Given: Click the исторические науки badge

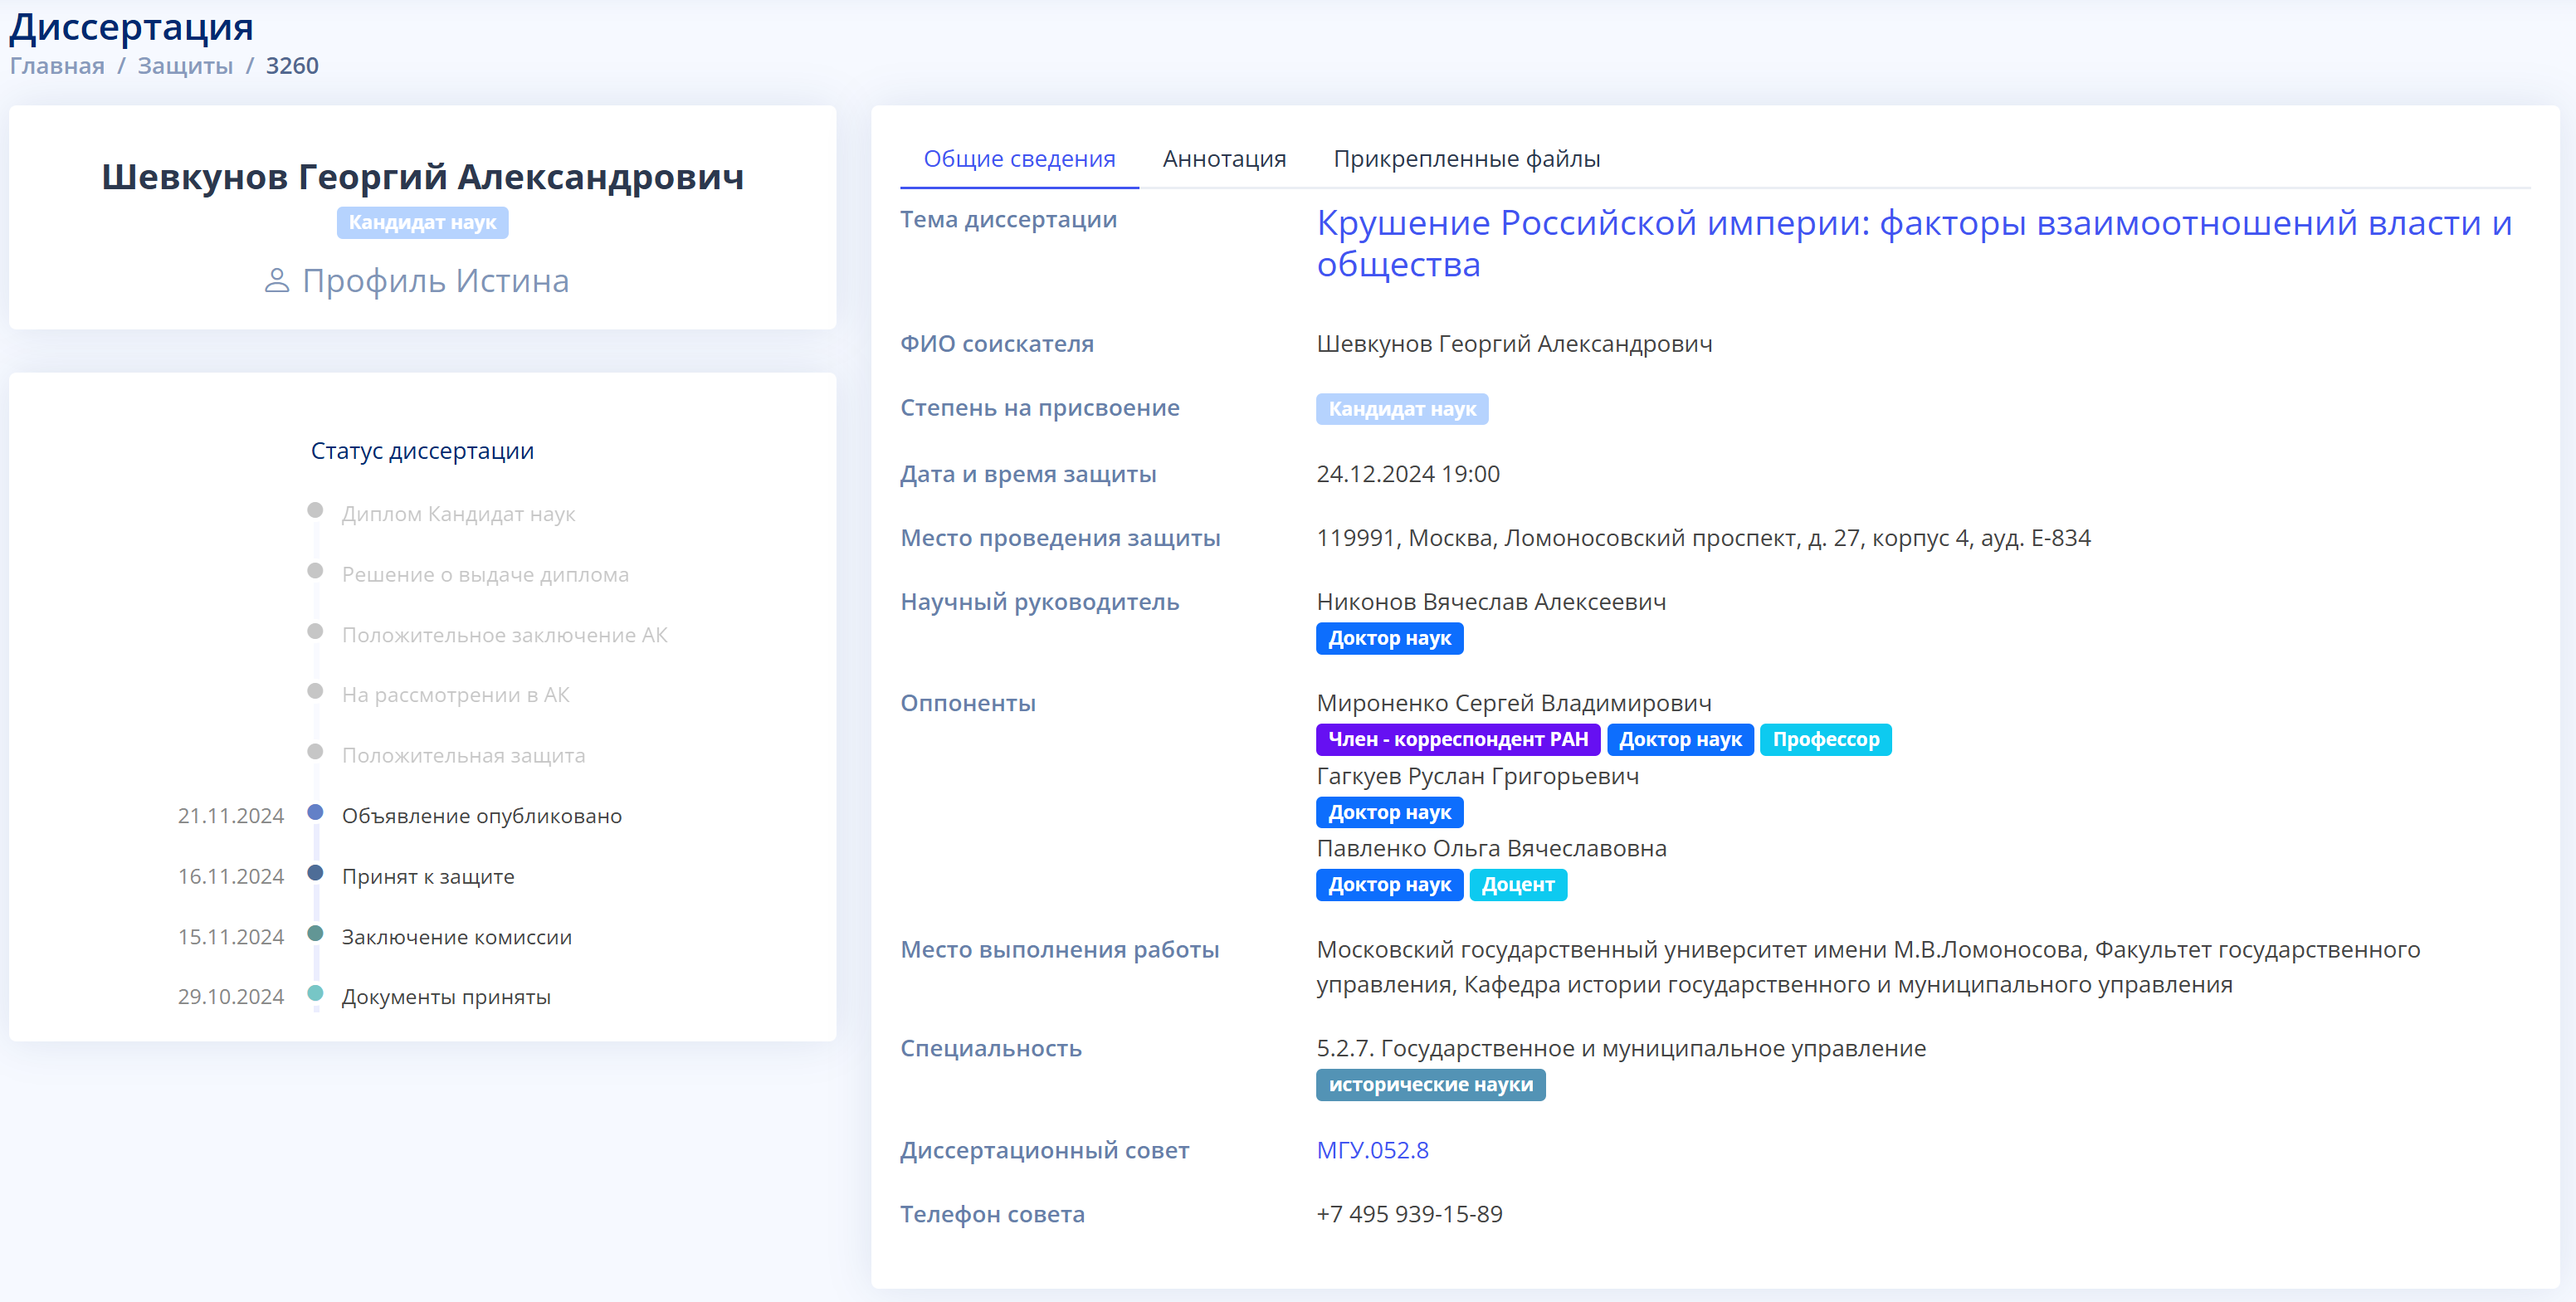Looking at the screenshot, I should coord(1431,1085).
